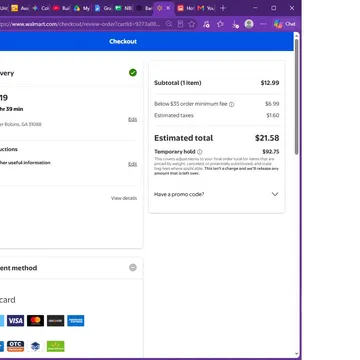
Task: Click info icon next to order minimum fee
Action: click(x=231, y=104)
